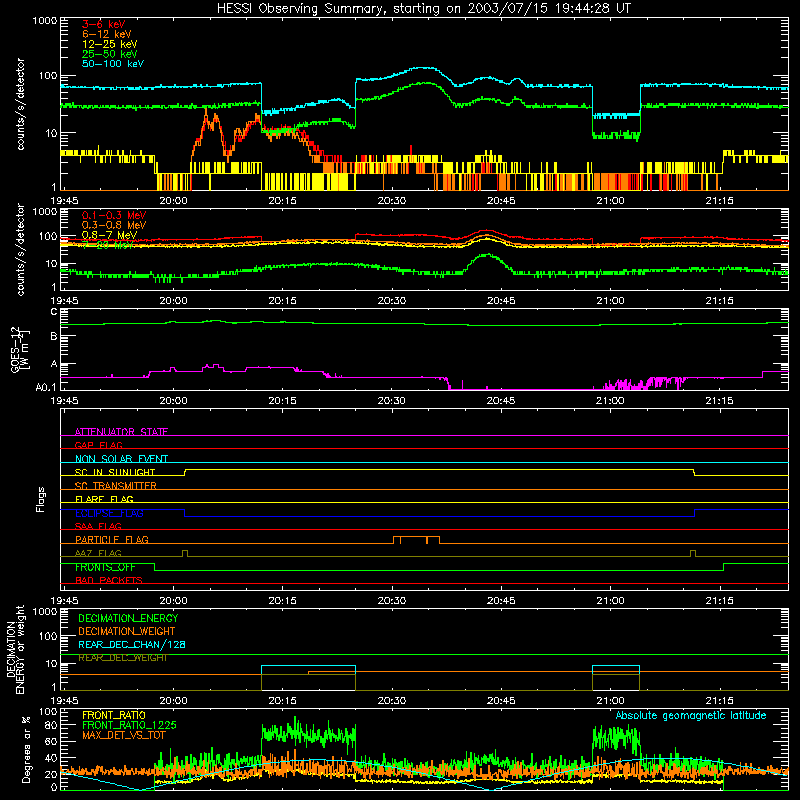The height and width of the screenshot is (800, 800).
Task: Click the BAD_PACKETS flag label
Action: pos(109,580)
